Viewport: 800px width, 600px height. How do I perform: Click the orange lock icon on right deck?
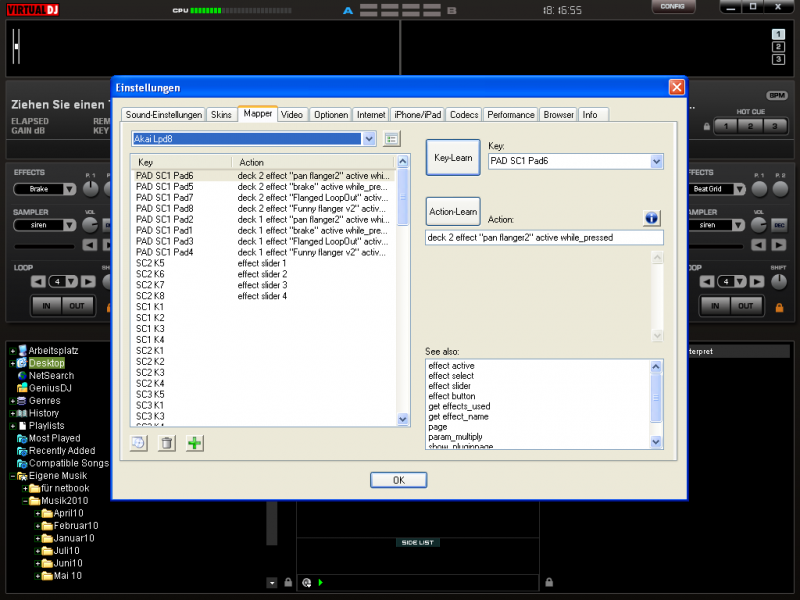[779, 306]
